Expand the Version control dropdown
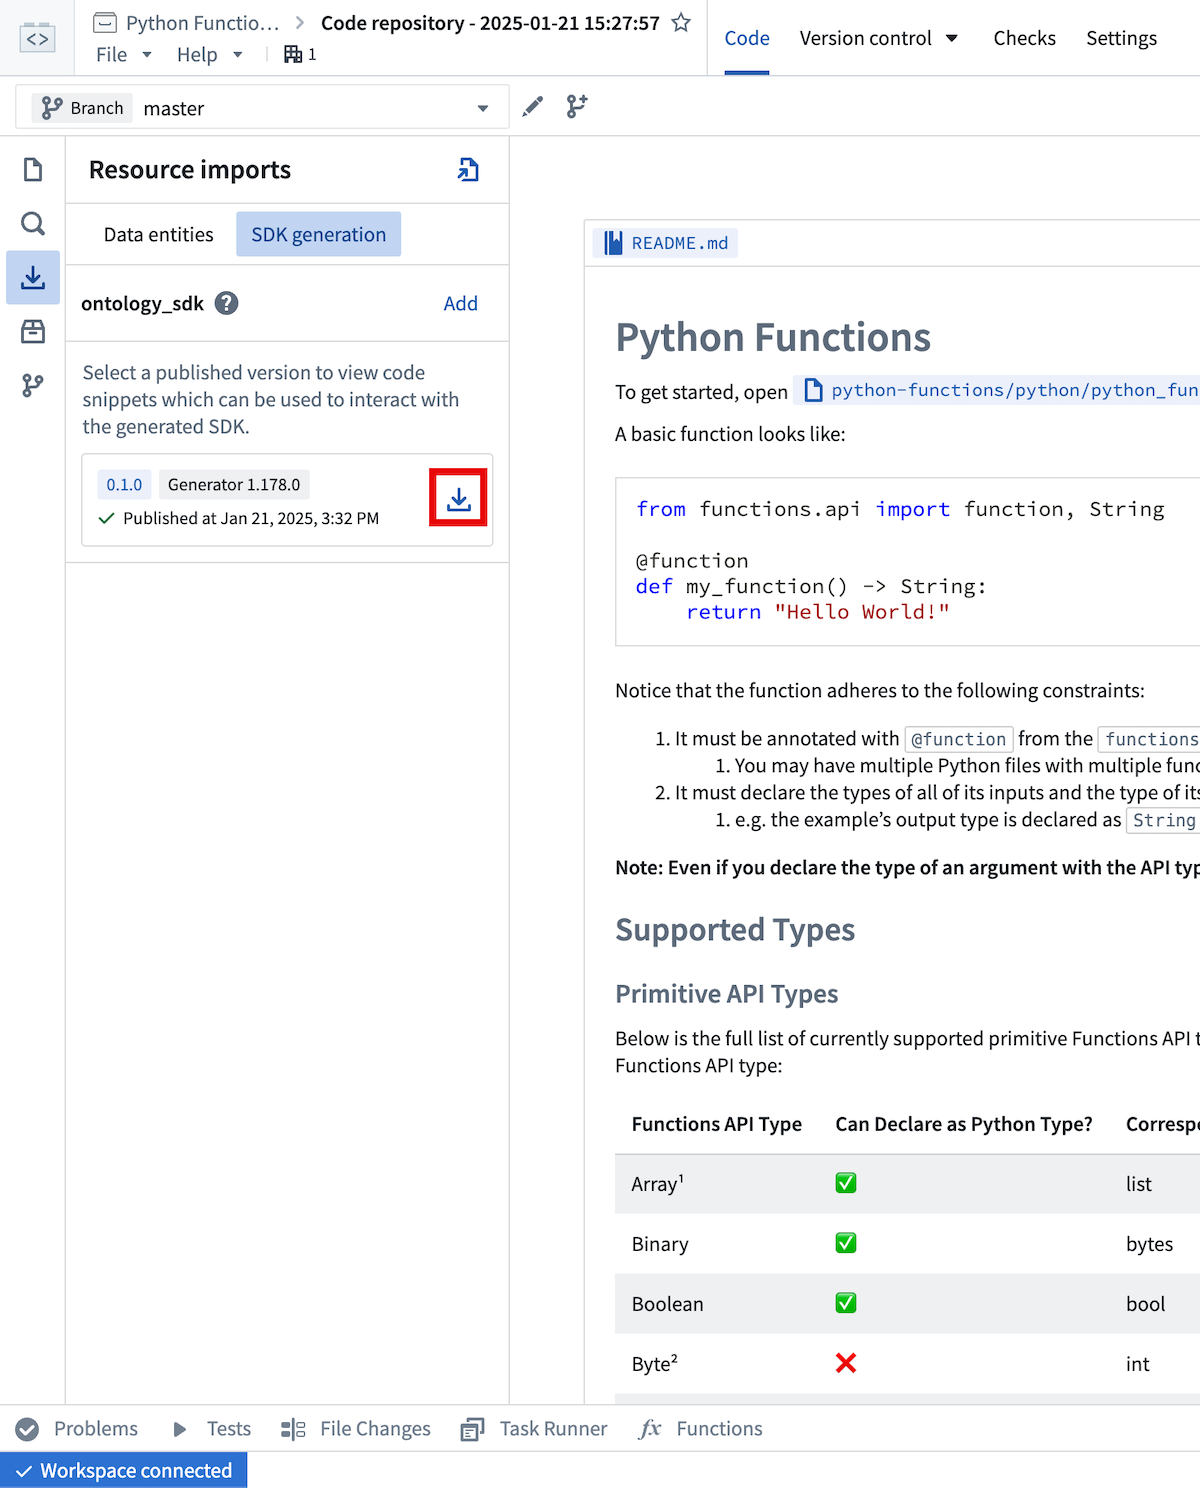The image size is (1200, 1488). [879, 38]
